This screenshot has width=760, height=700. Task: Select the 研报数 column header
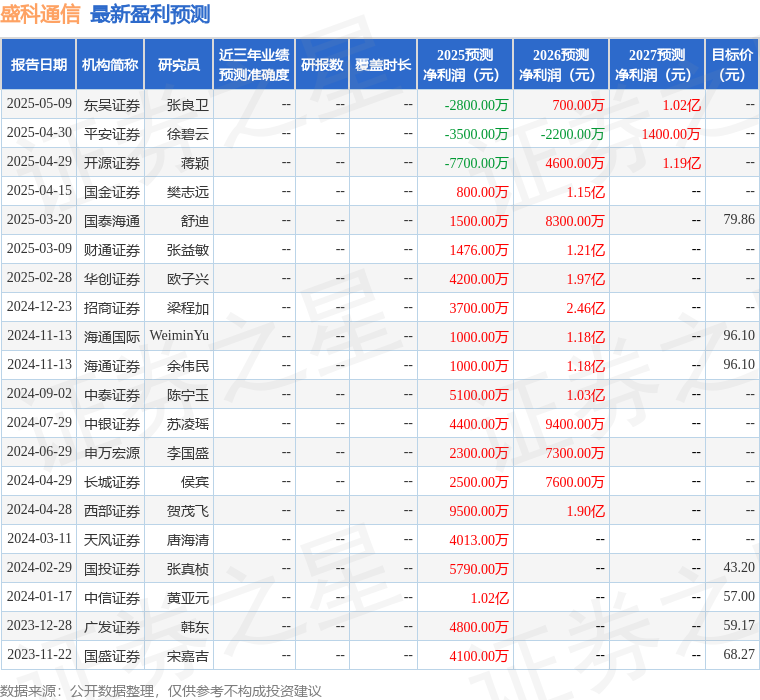coord(321,64)
